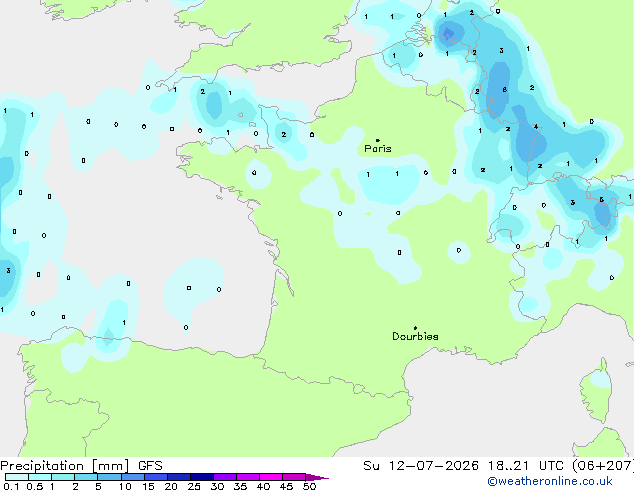Click the legend arrow tip above 50 mm
The image size is (634, 490).
317,477
